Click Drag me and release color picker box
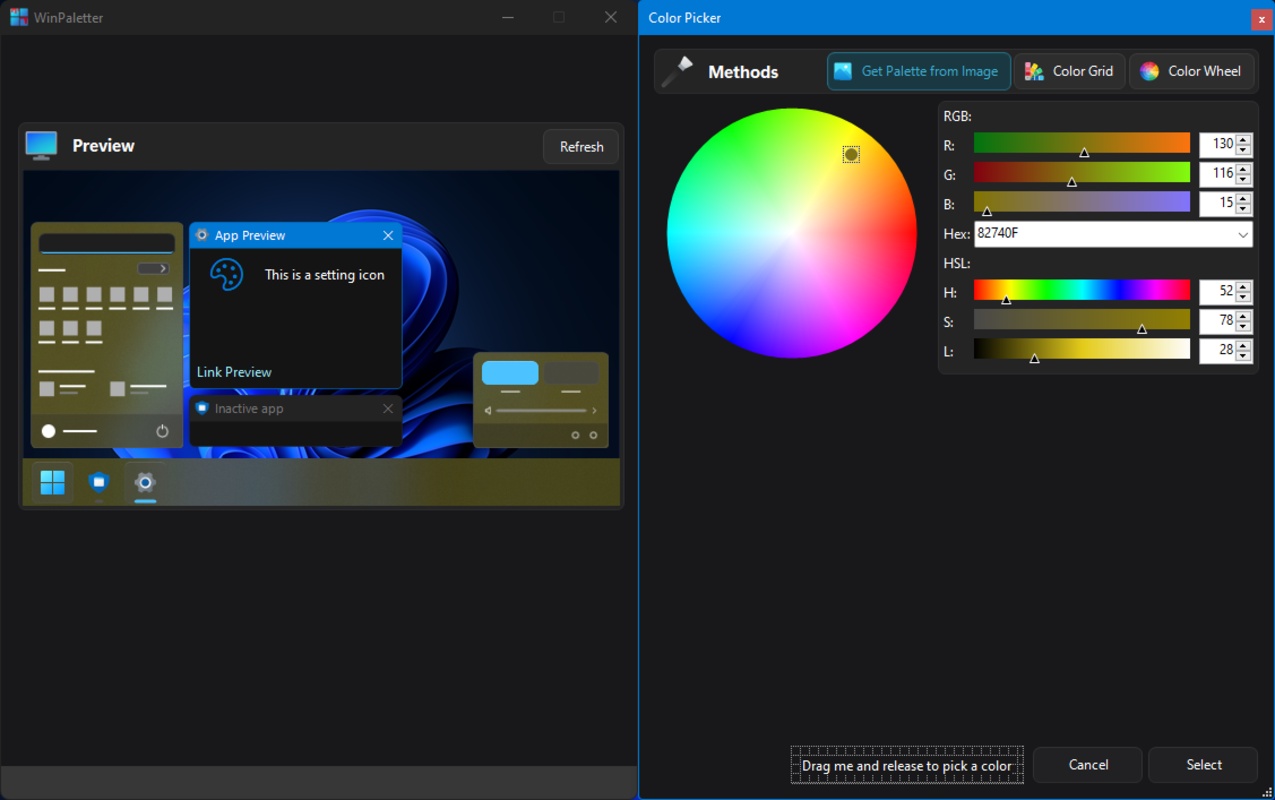This screenshot has width=1275, height=800. (907, 765)
